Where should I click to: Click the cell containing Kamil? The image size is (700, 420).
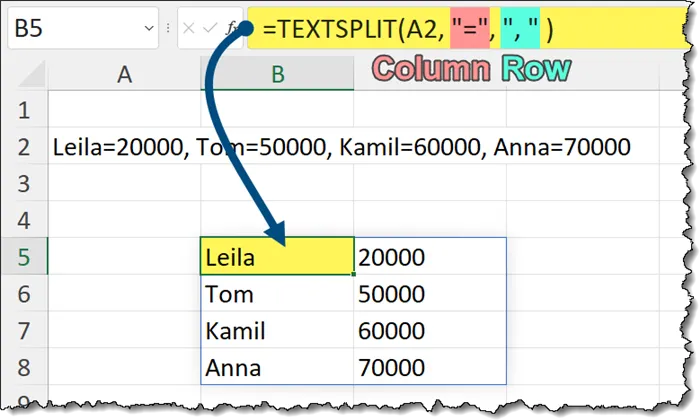coord(277,331)
